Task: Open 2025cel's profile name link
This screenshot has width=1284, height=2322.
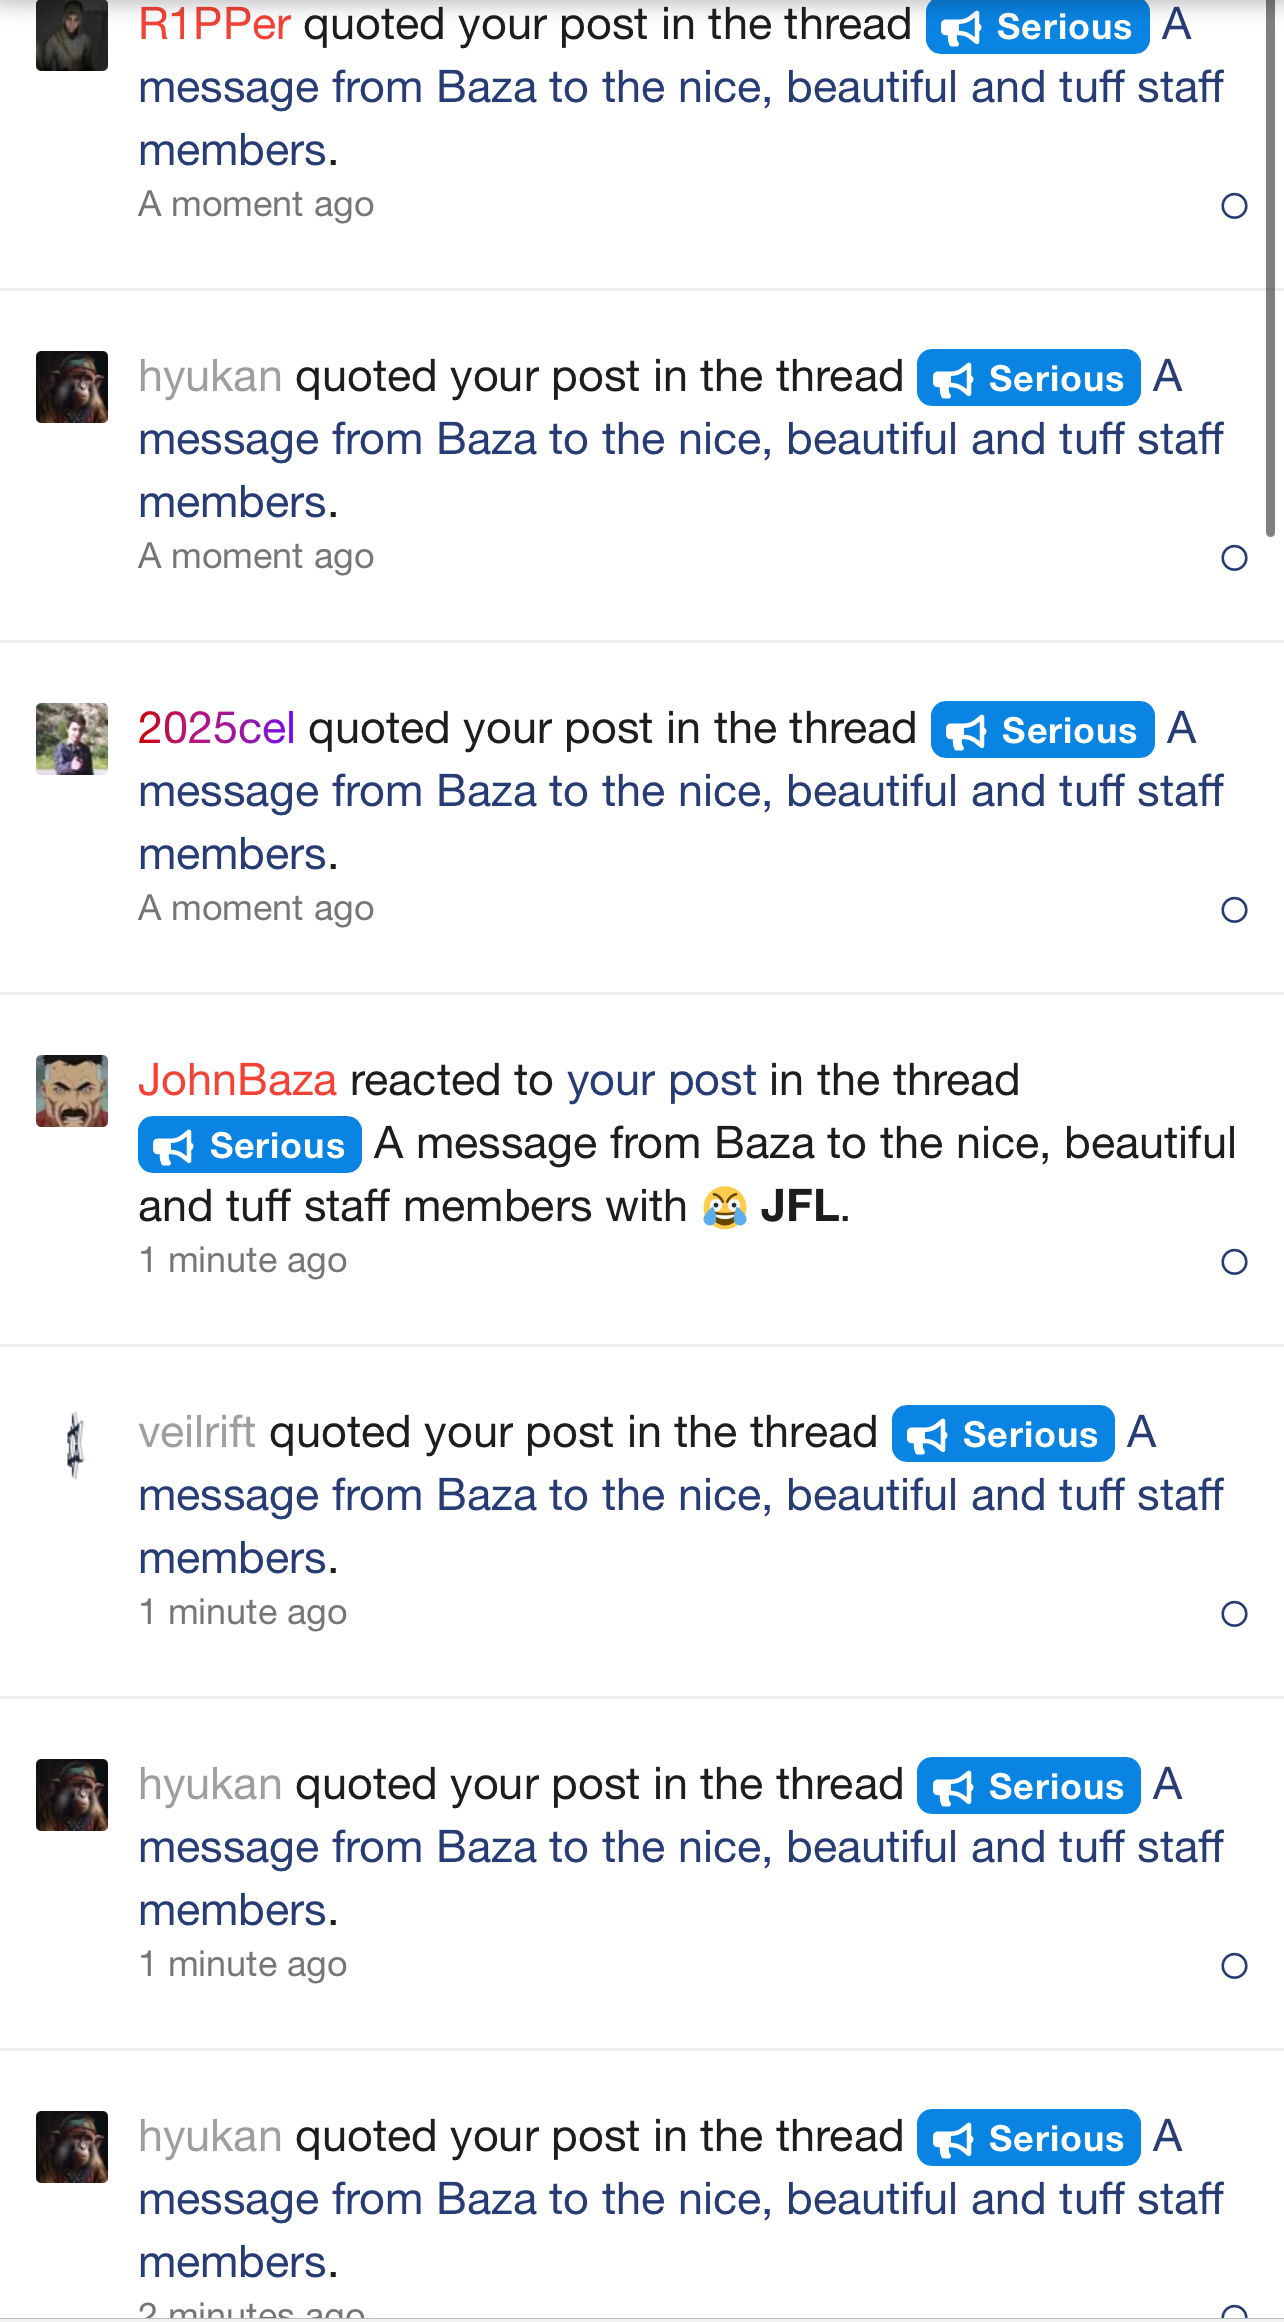Action: (216, 728)
